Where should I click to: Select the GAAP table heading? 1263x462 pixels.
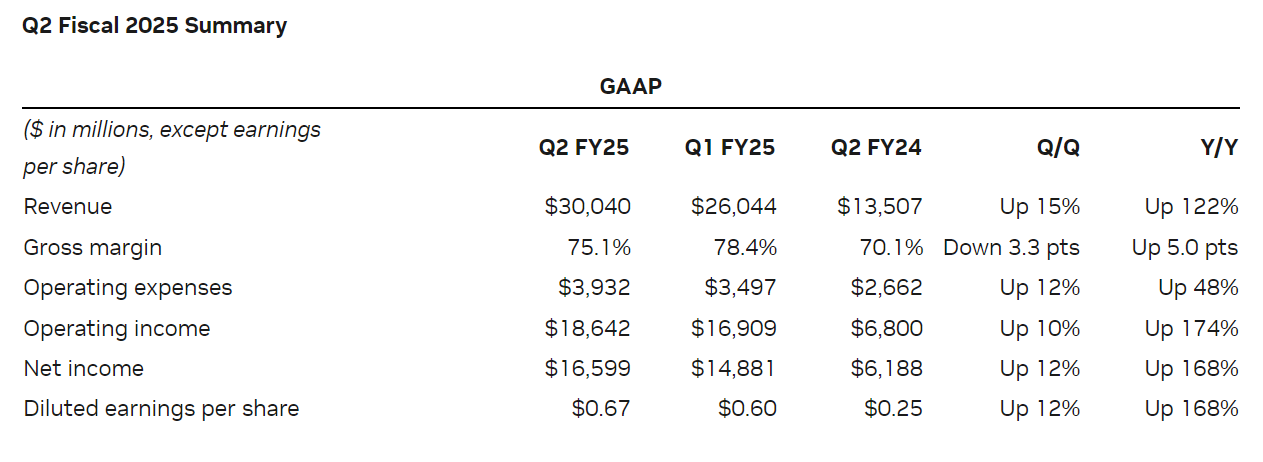[x=630, y=86]
